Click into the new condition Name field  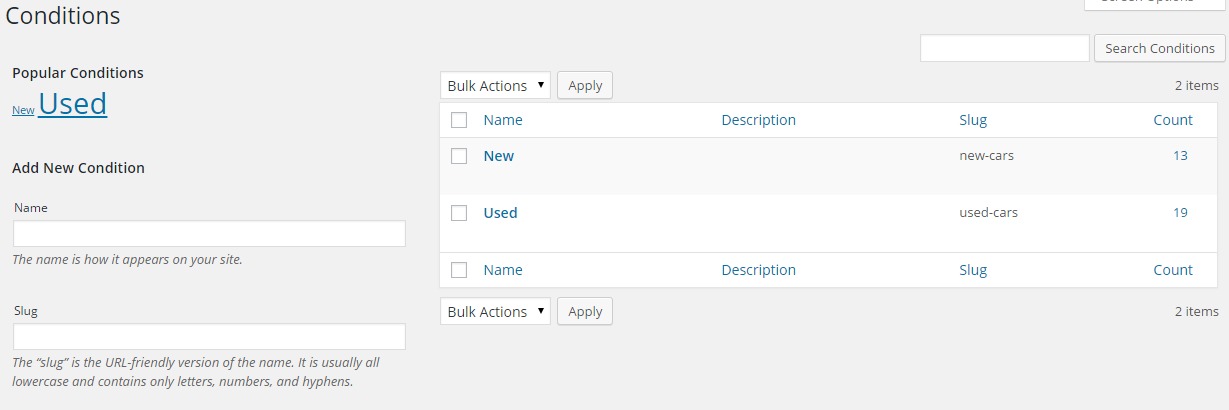[x=209, y=234]
